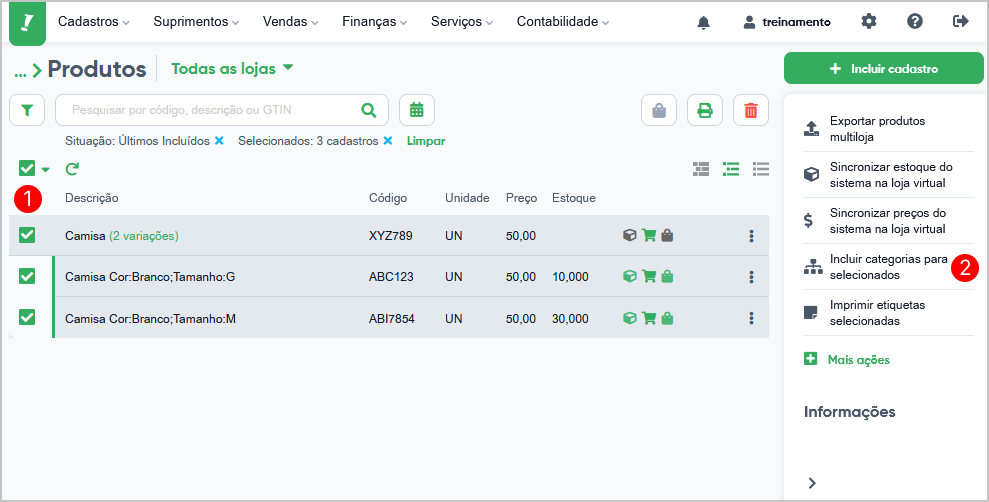Click the Incluir cadastro button

(x=884, y=69)
